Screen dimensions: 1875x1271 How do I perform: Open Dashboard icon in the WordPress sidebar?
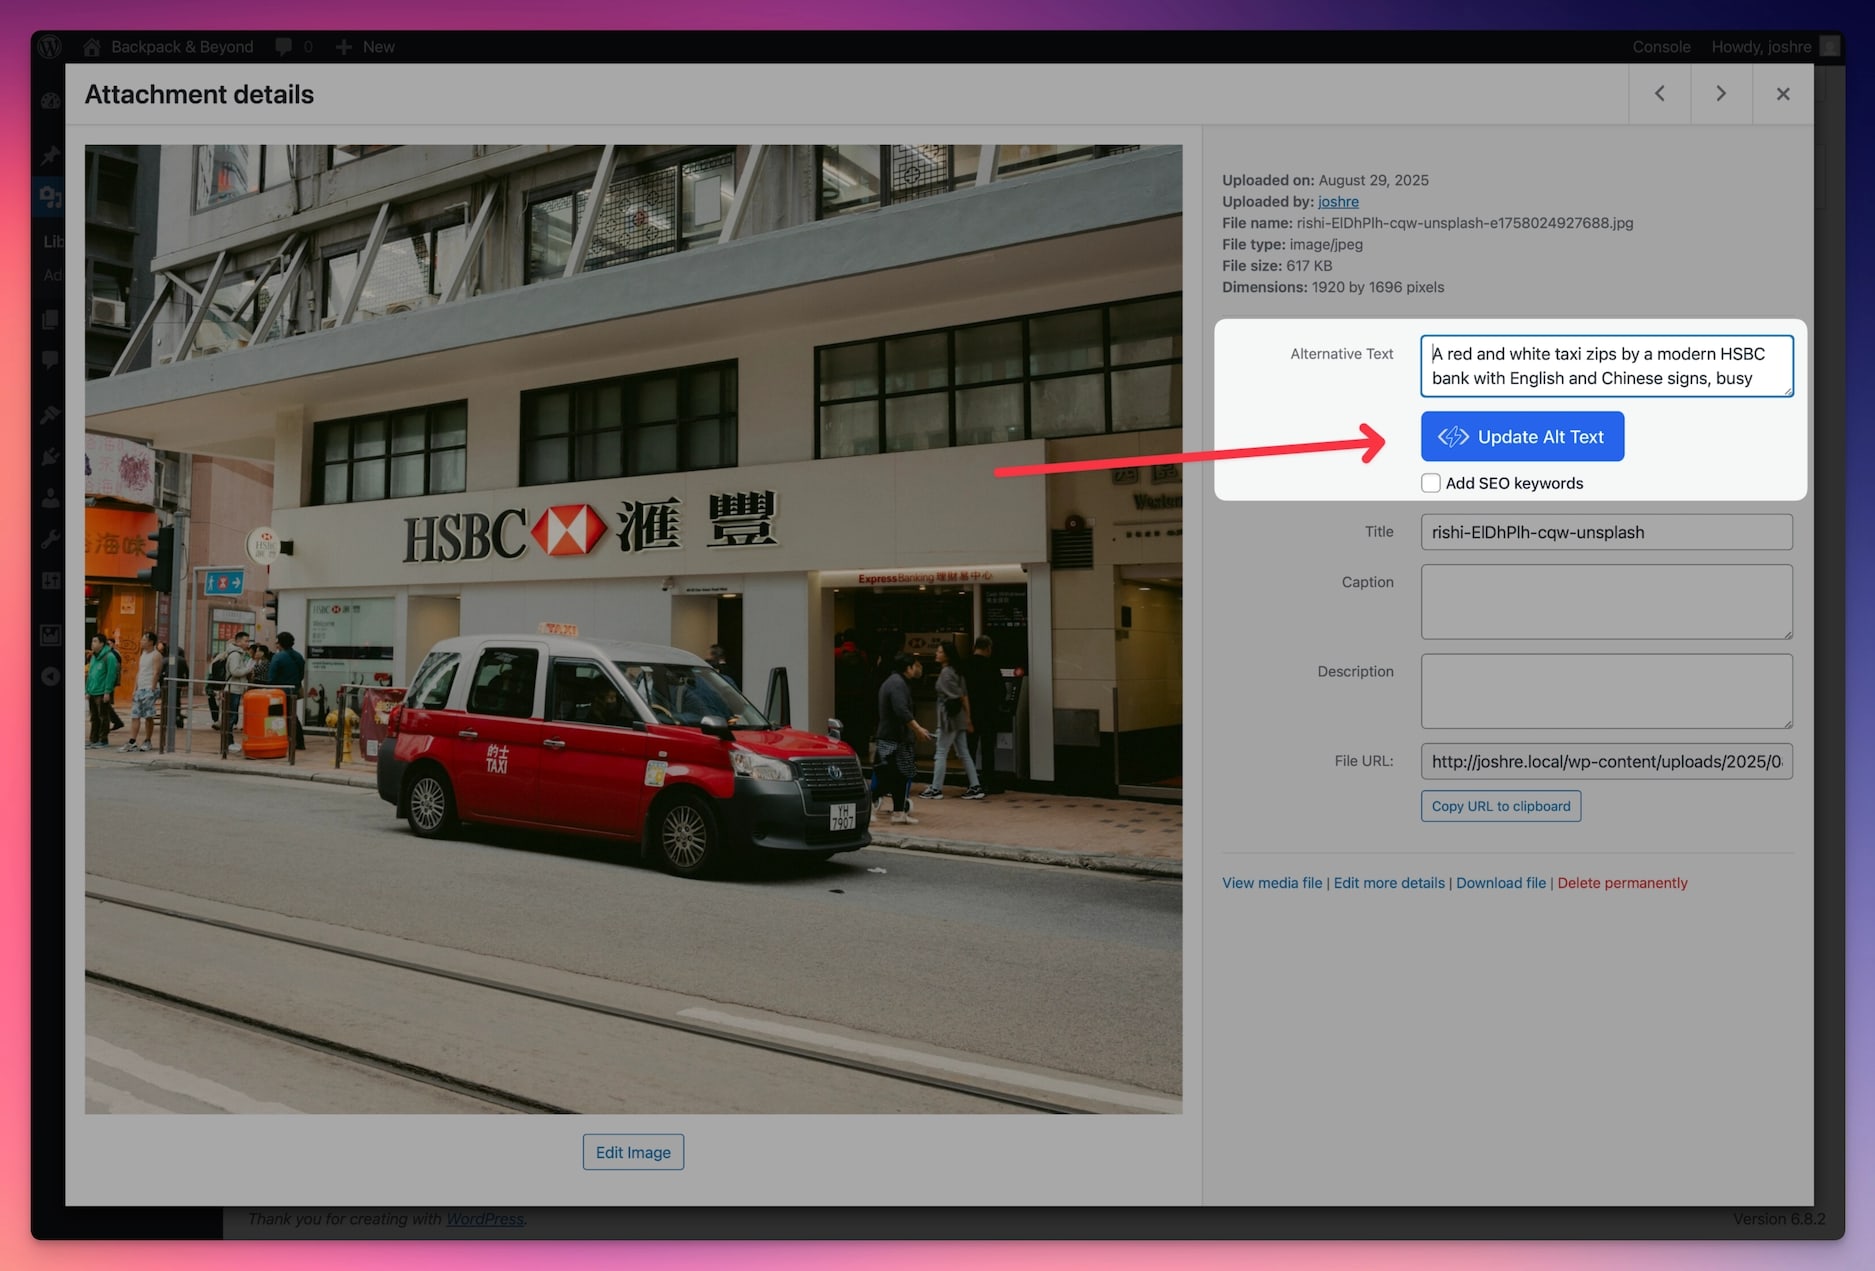click(50, 100)
